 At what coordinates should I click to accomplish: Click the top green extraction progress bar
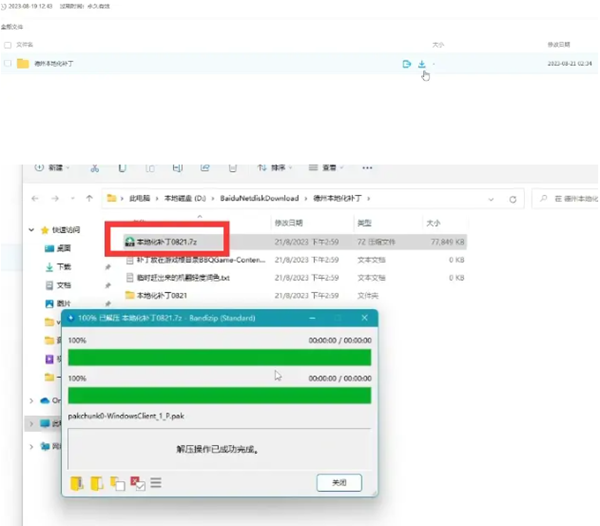coord(220,357)
